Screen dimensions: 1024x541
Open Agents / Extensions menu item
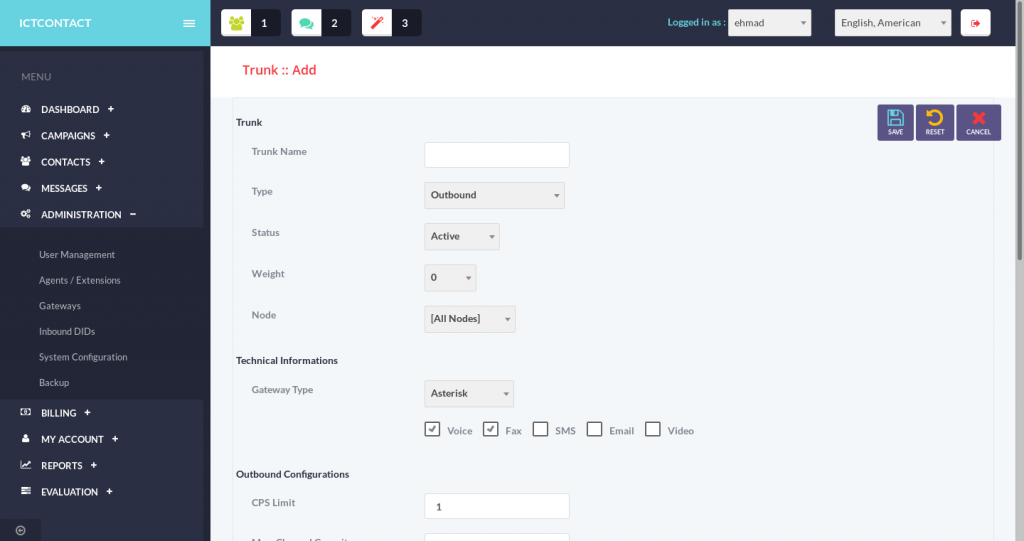(80, 280)
